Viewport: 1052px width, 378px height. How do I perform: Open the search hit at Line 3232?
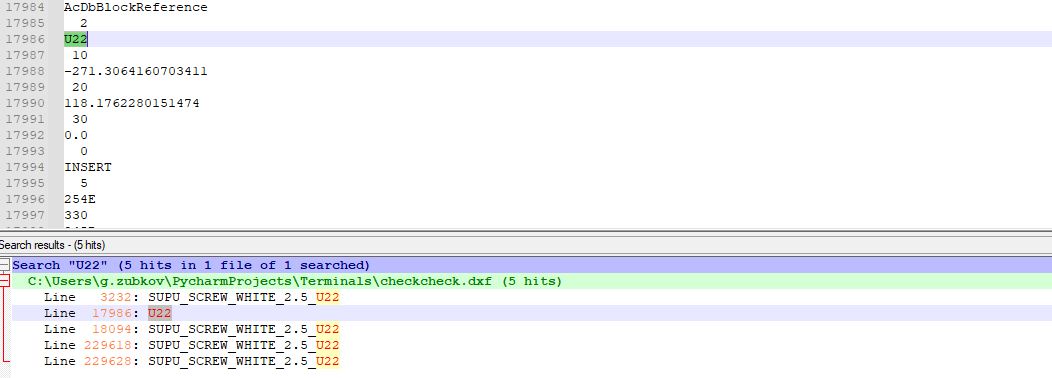point(192,297)
